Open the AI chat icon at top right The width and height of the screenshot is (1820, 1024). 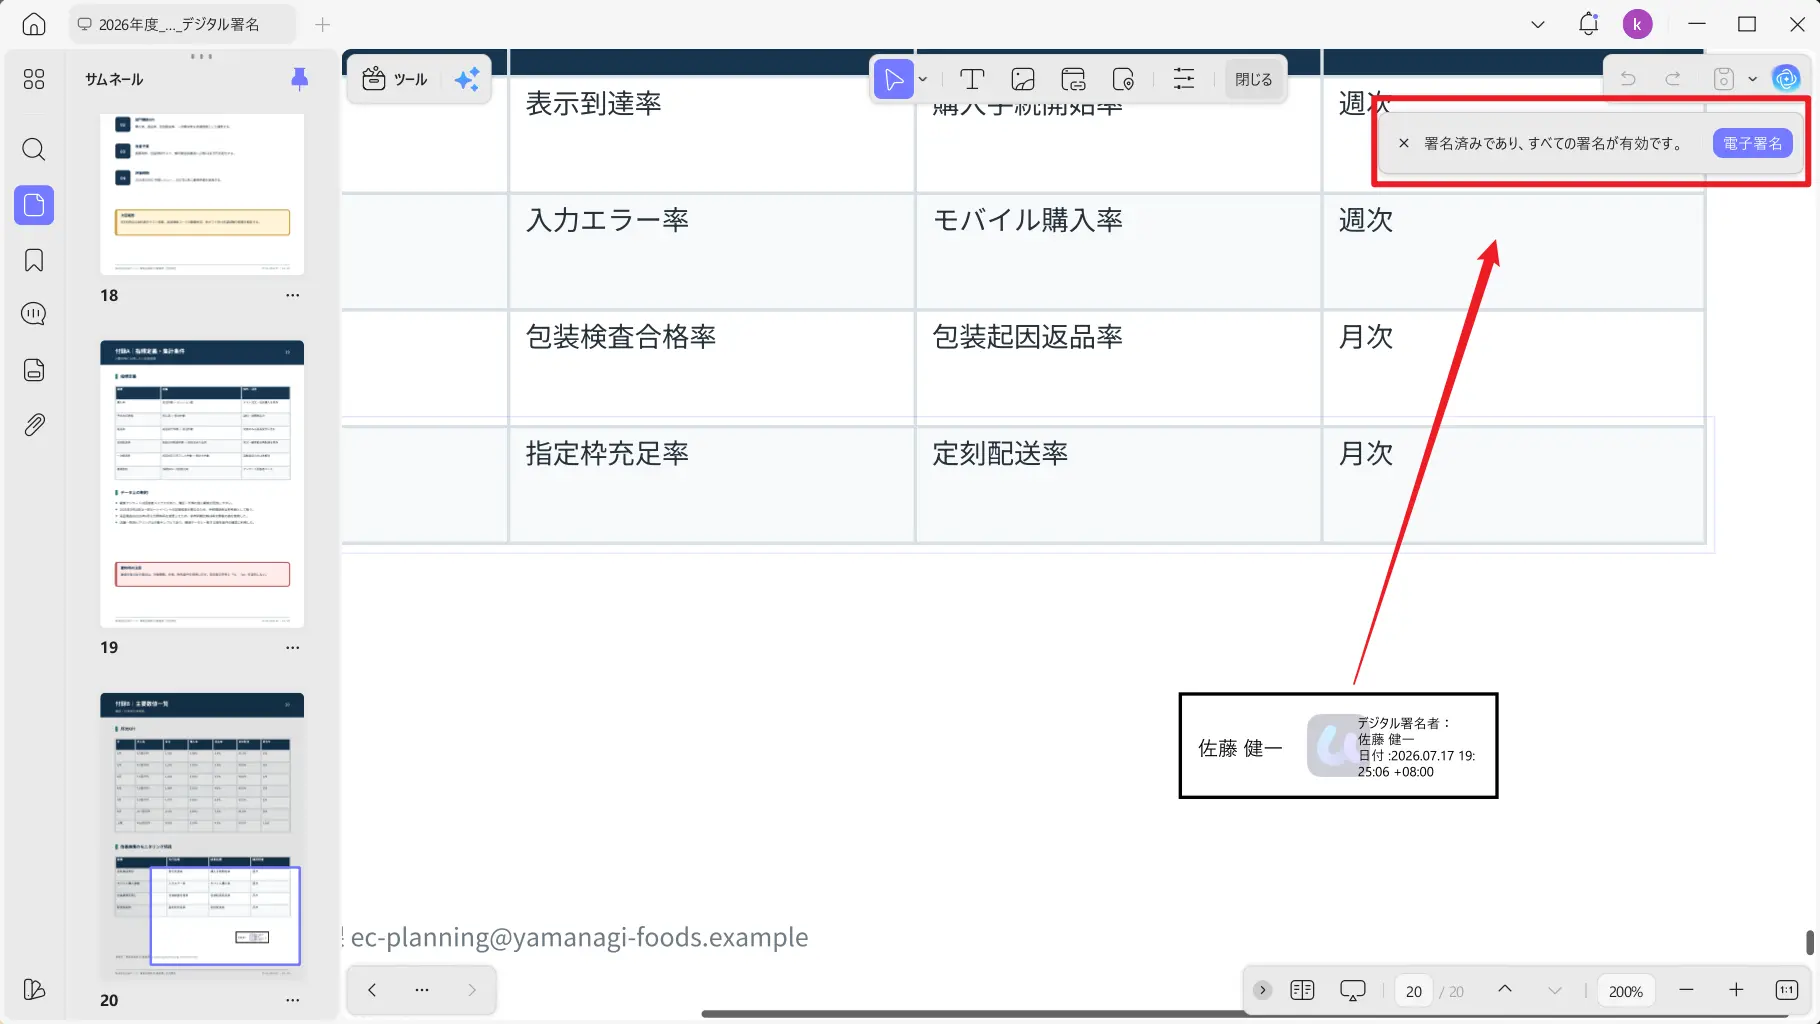click(1786, 78)
